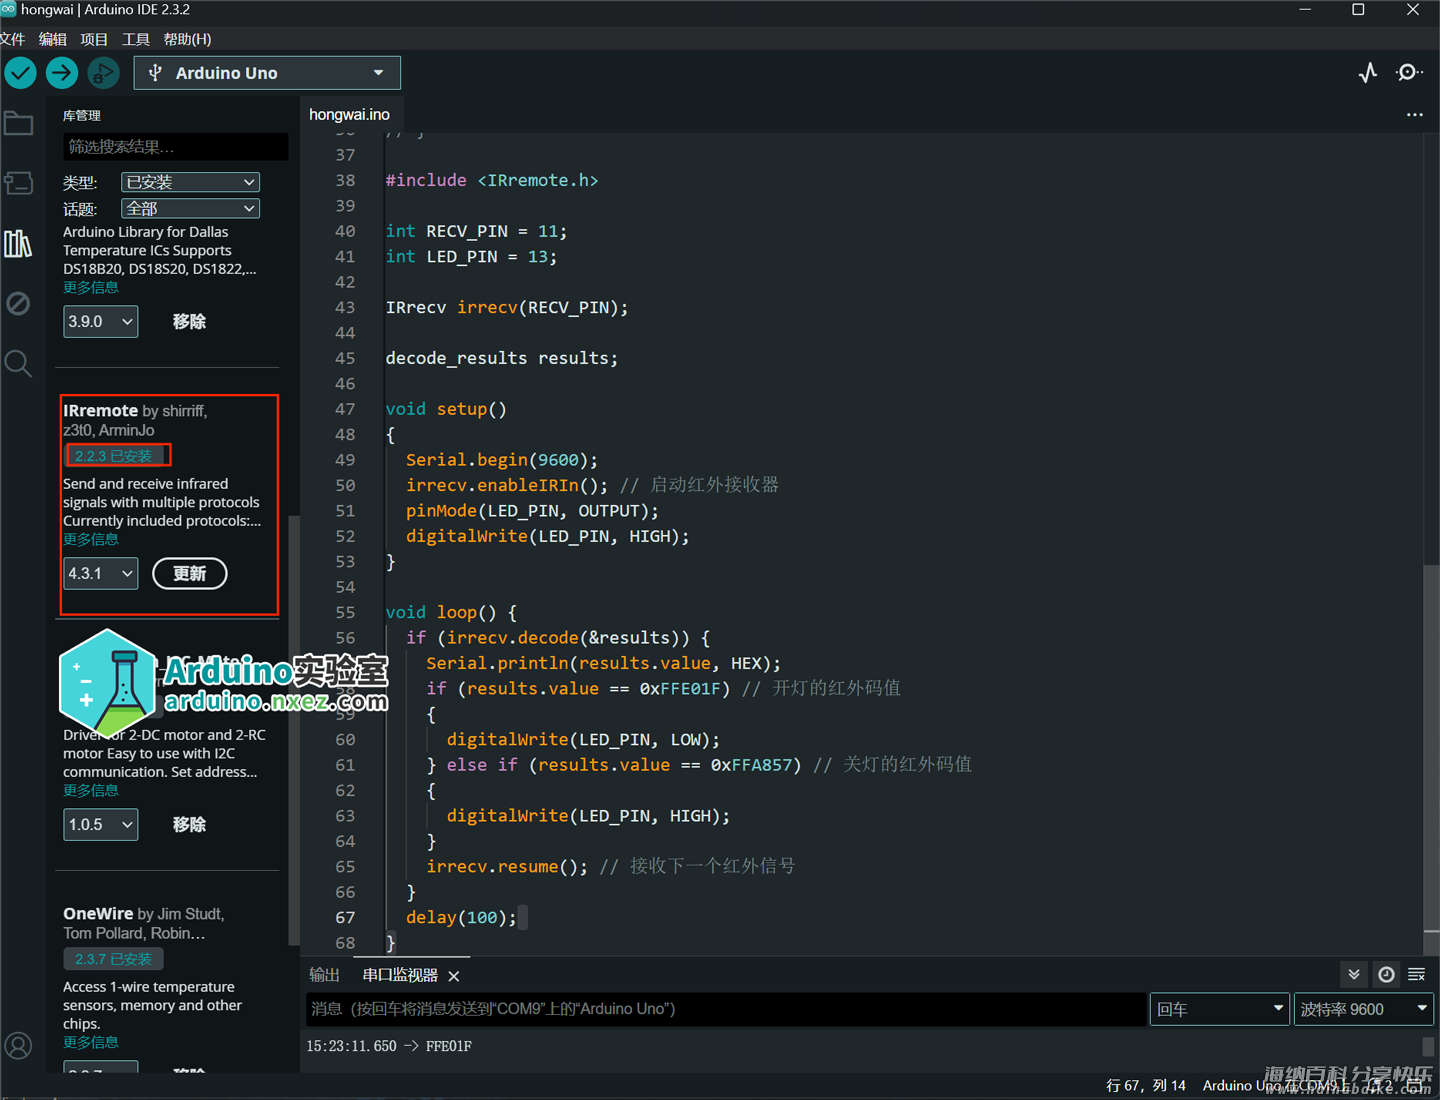This screenshot has height=1100, width=1440.
Task: Click line number 67 in the gutter
Action: tap(345, 917)
